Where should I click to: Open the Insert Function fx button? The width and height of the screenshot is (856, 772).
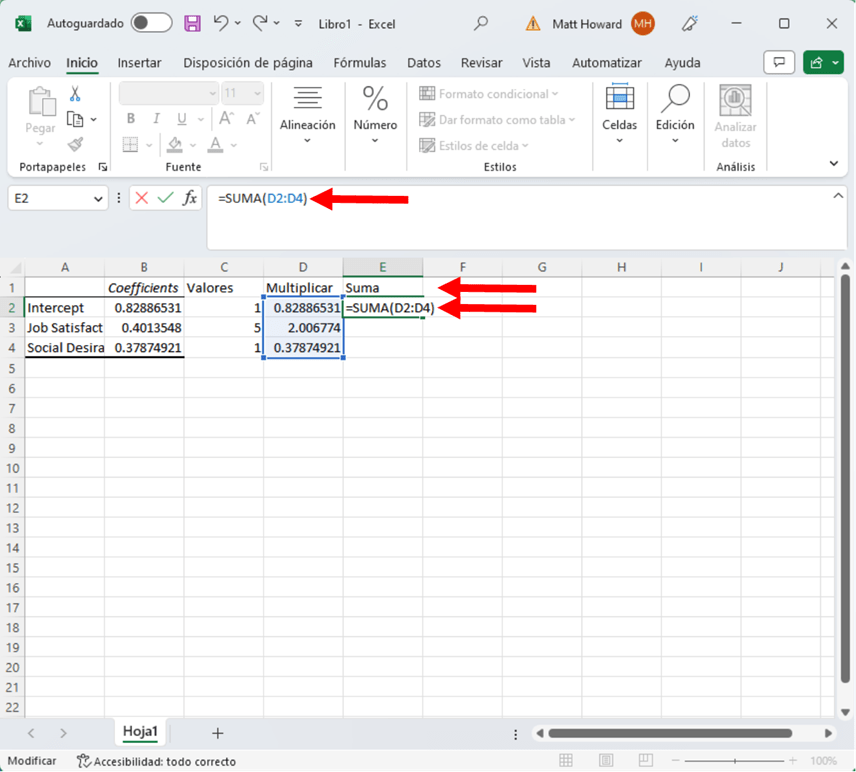click(189, 198)
